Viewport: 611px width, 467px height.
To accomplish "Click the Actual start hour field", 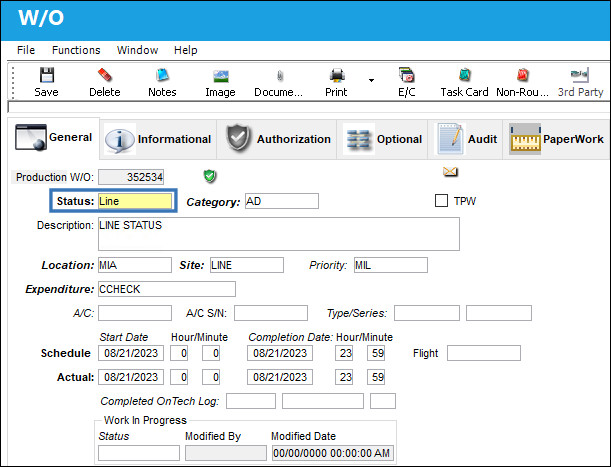I will pyautogui.click(x=179, y=377).
